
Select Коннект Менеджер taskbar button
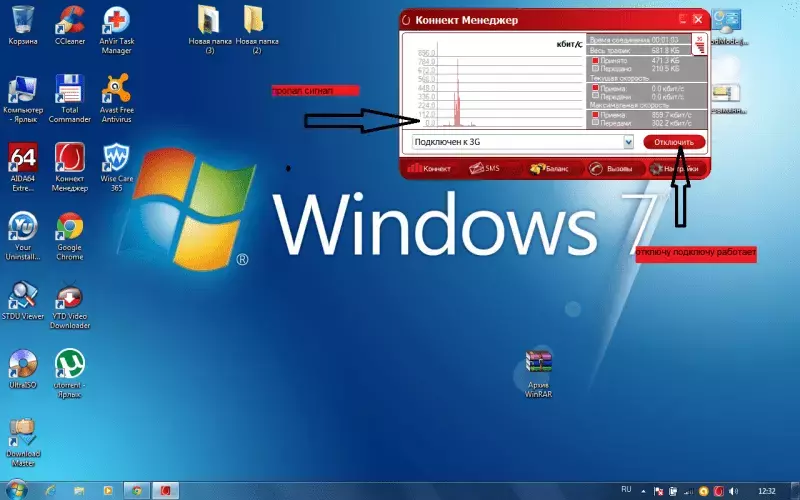[165, 491]
